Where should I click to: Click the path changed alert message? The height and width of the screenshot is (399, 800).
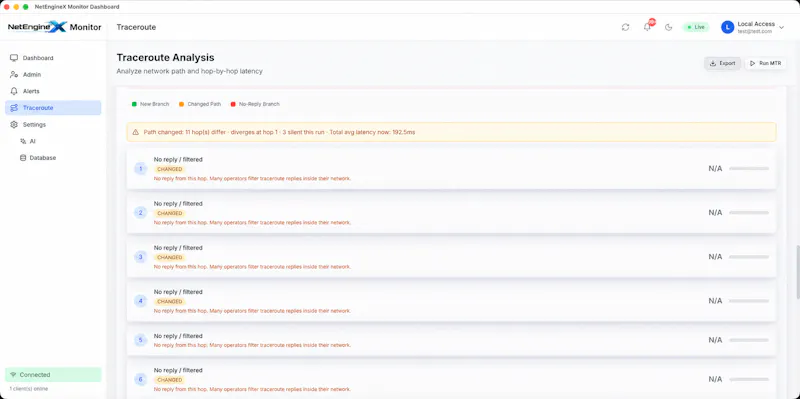(x=280, y=132)
